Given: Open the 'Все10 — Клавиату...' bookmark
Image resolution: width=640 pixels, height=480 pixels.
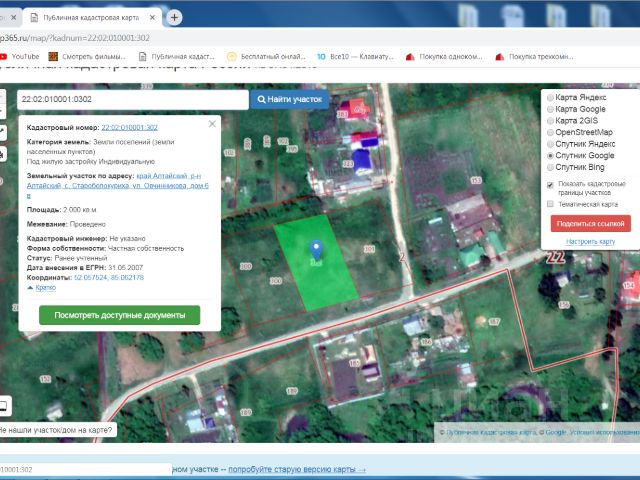Looking at the screenshot, I should coord(357,57).
